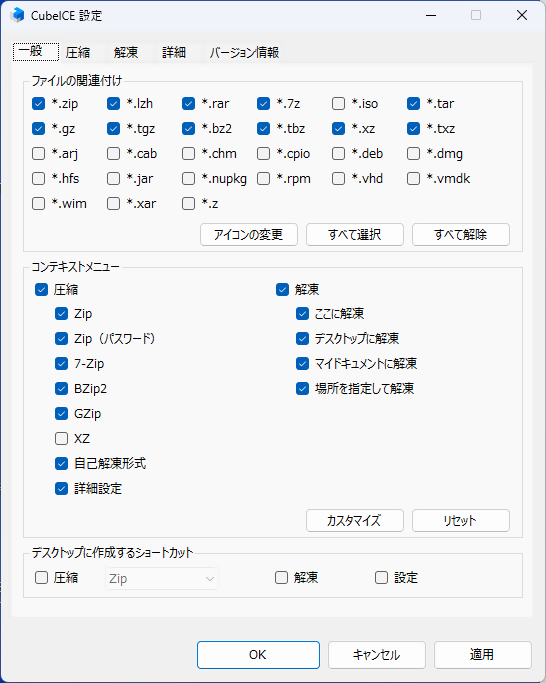This screenshot has height=683, width=546.
Task: Enable the *.jar file association
Action: click(x=113, y=179)
